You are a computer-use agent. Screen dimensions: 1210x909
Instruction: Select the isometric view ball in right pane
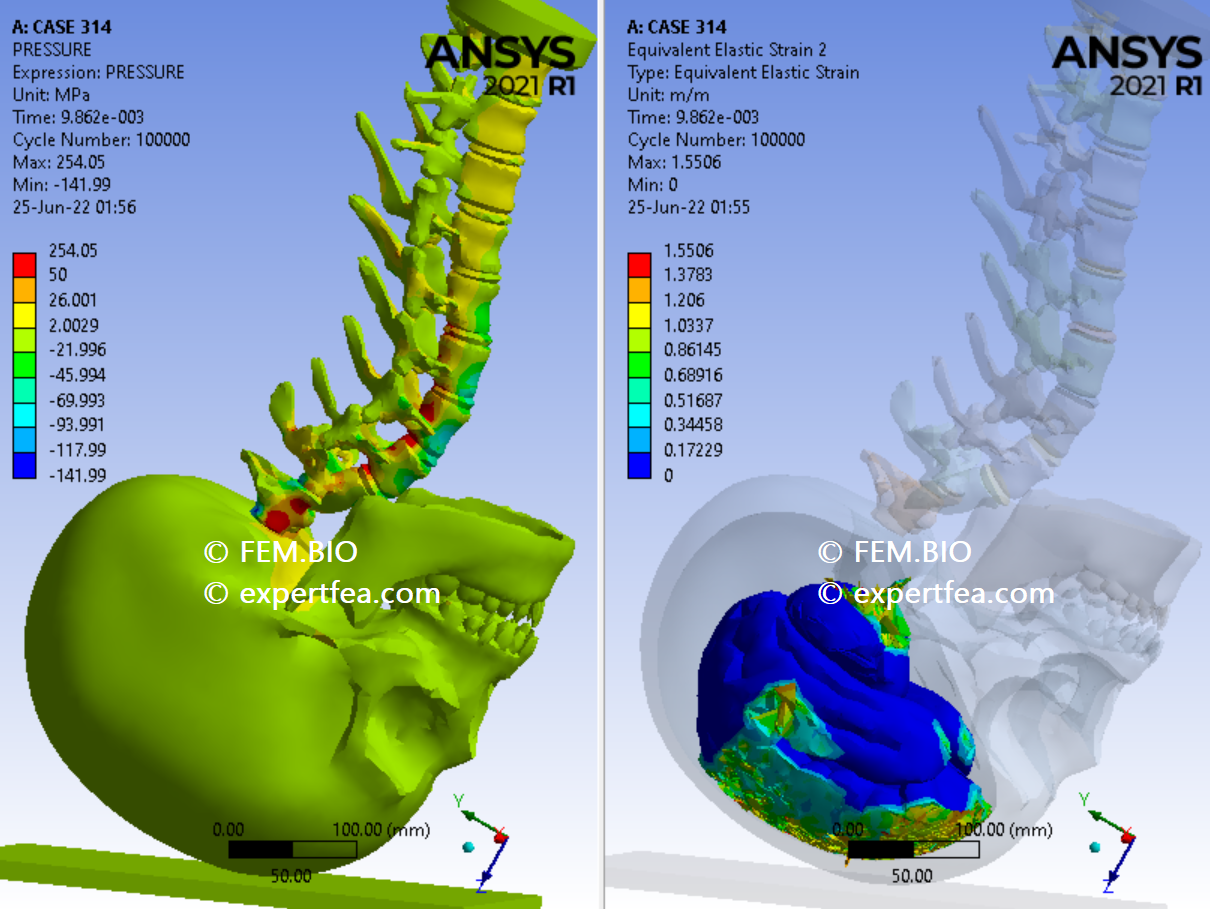[1094, 847]
